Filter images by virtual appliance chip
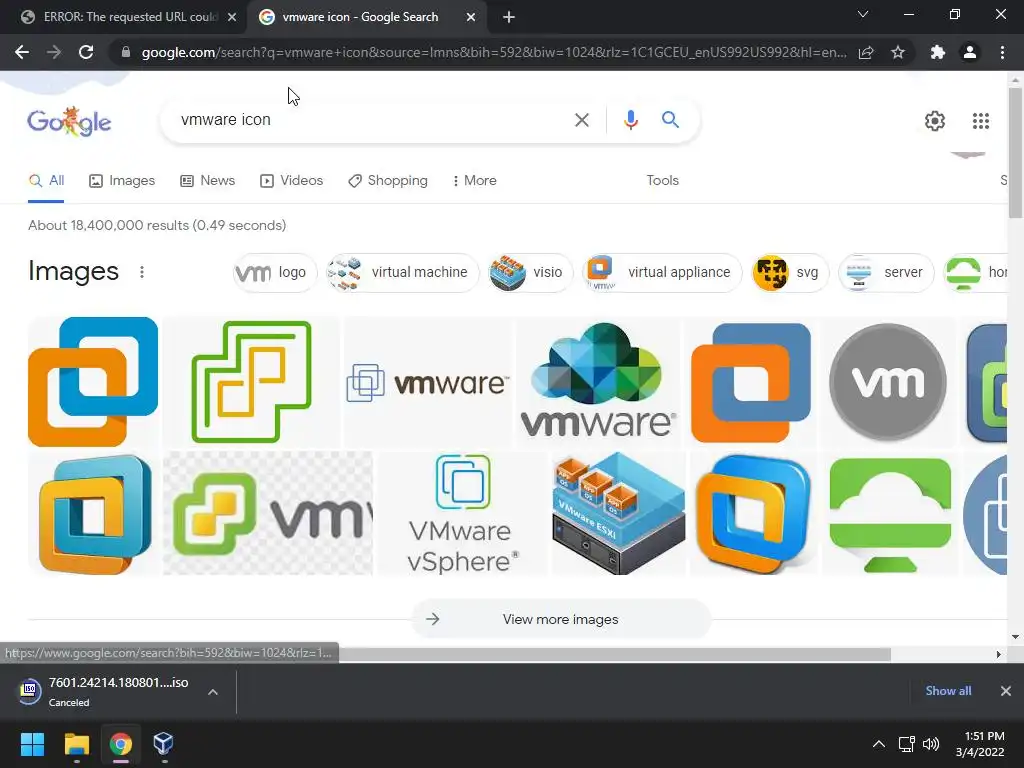This screenshot has height=768, width=1024. coord(662,272)
